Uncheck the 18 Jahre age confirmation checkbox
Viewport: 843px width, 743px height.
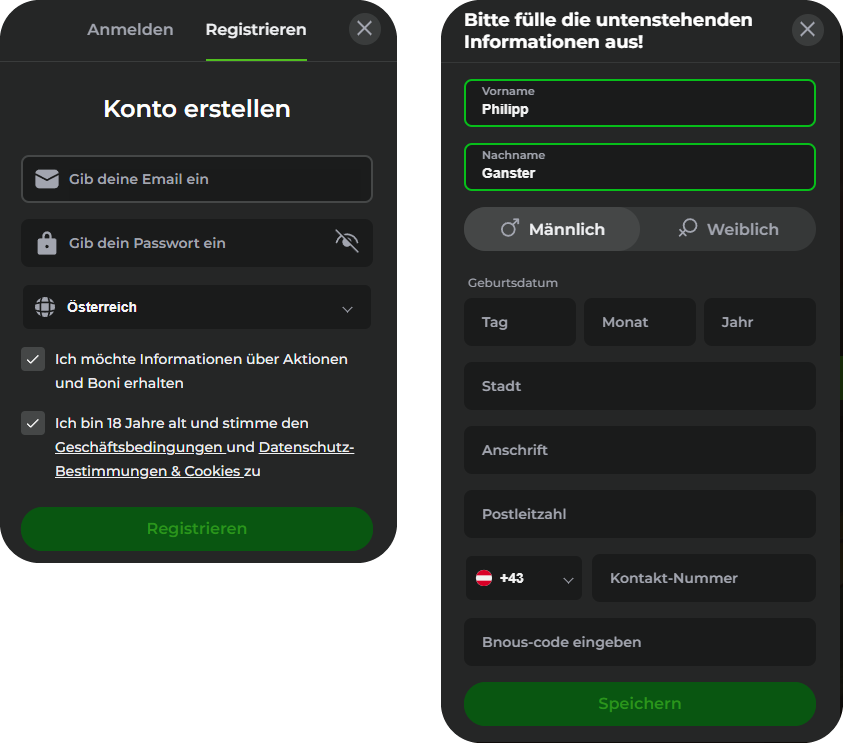(x=33, y=423)
